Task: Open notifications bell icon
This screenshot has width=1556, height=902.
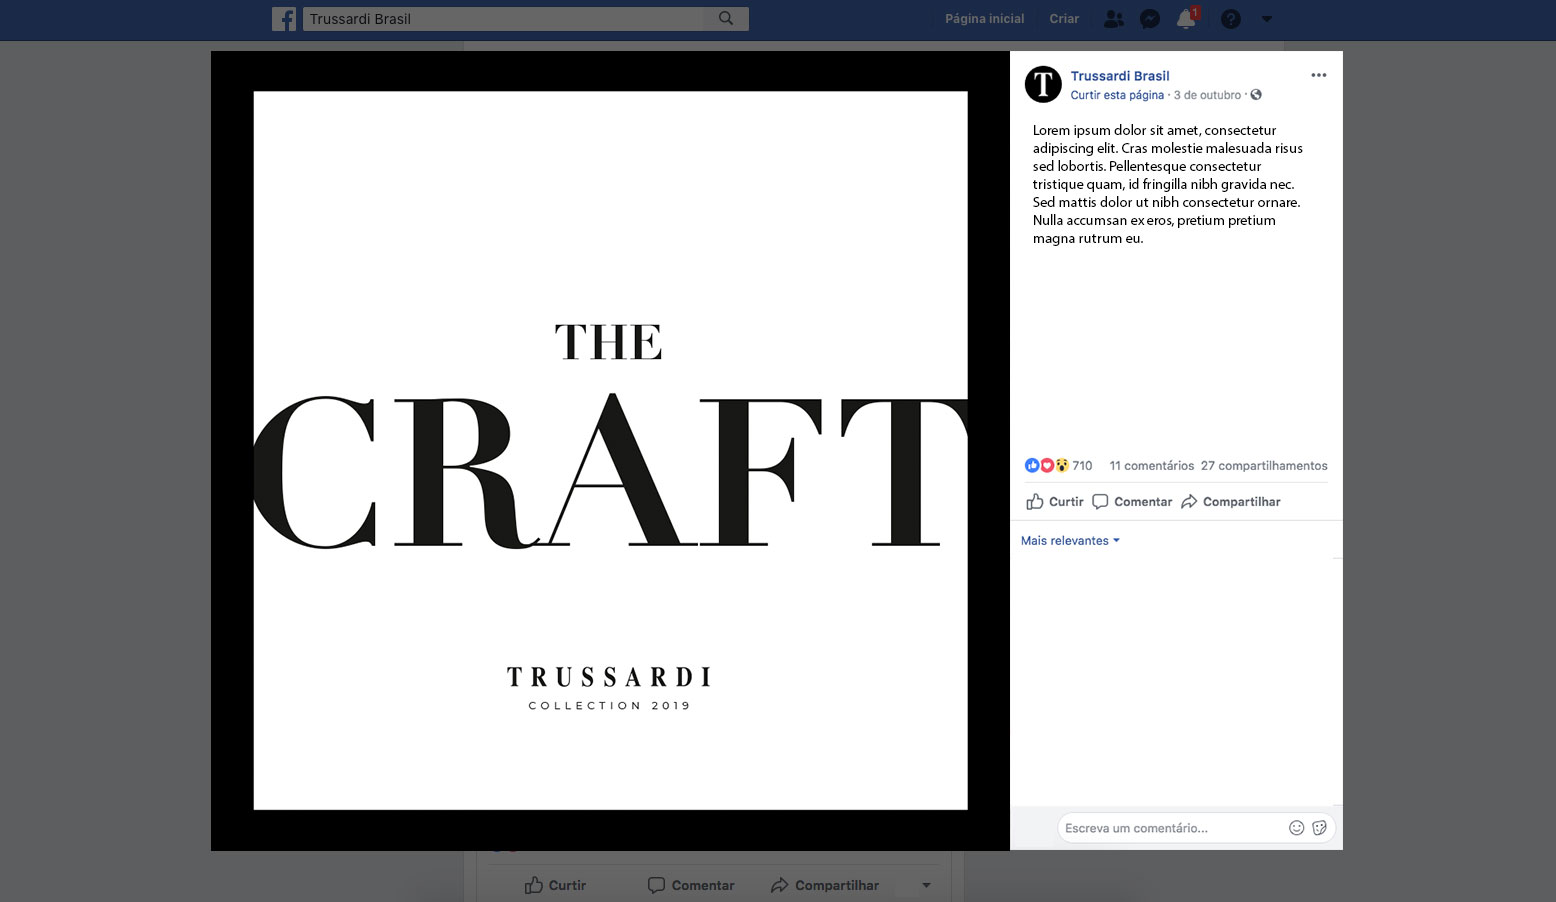Action: 1186,19
